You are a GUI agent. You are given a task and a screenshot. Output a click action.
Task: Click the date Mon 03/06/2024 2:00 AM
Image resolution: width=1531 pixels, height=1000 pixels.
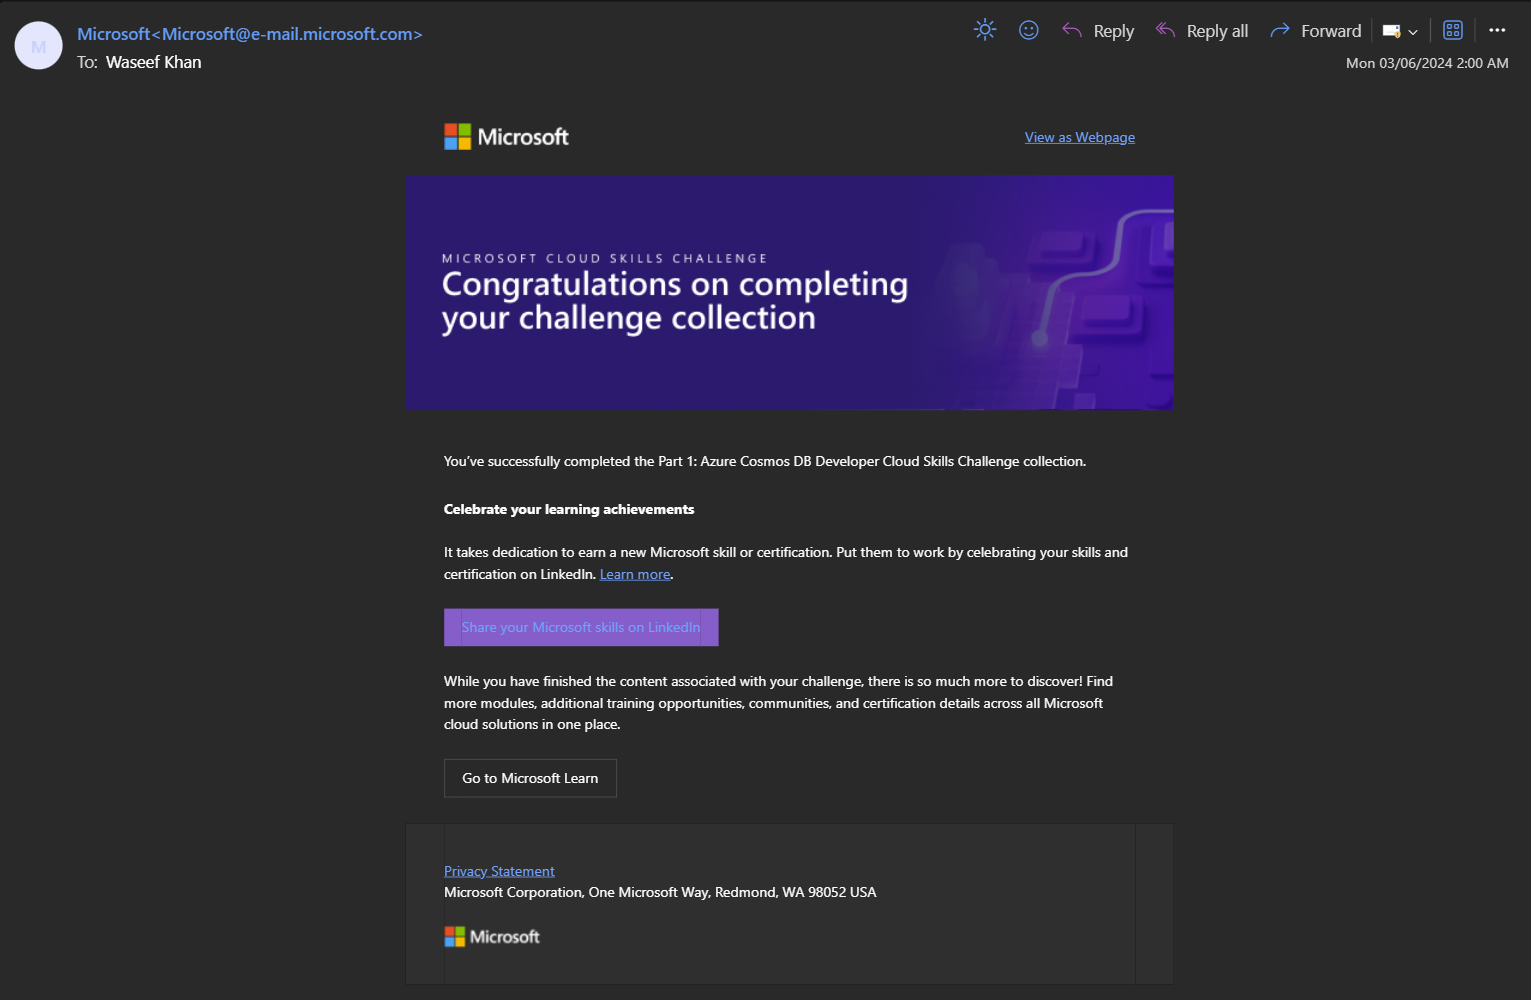tap(1427, 63)
